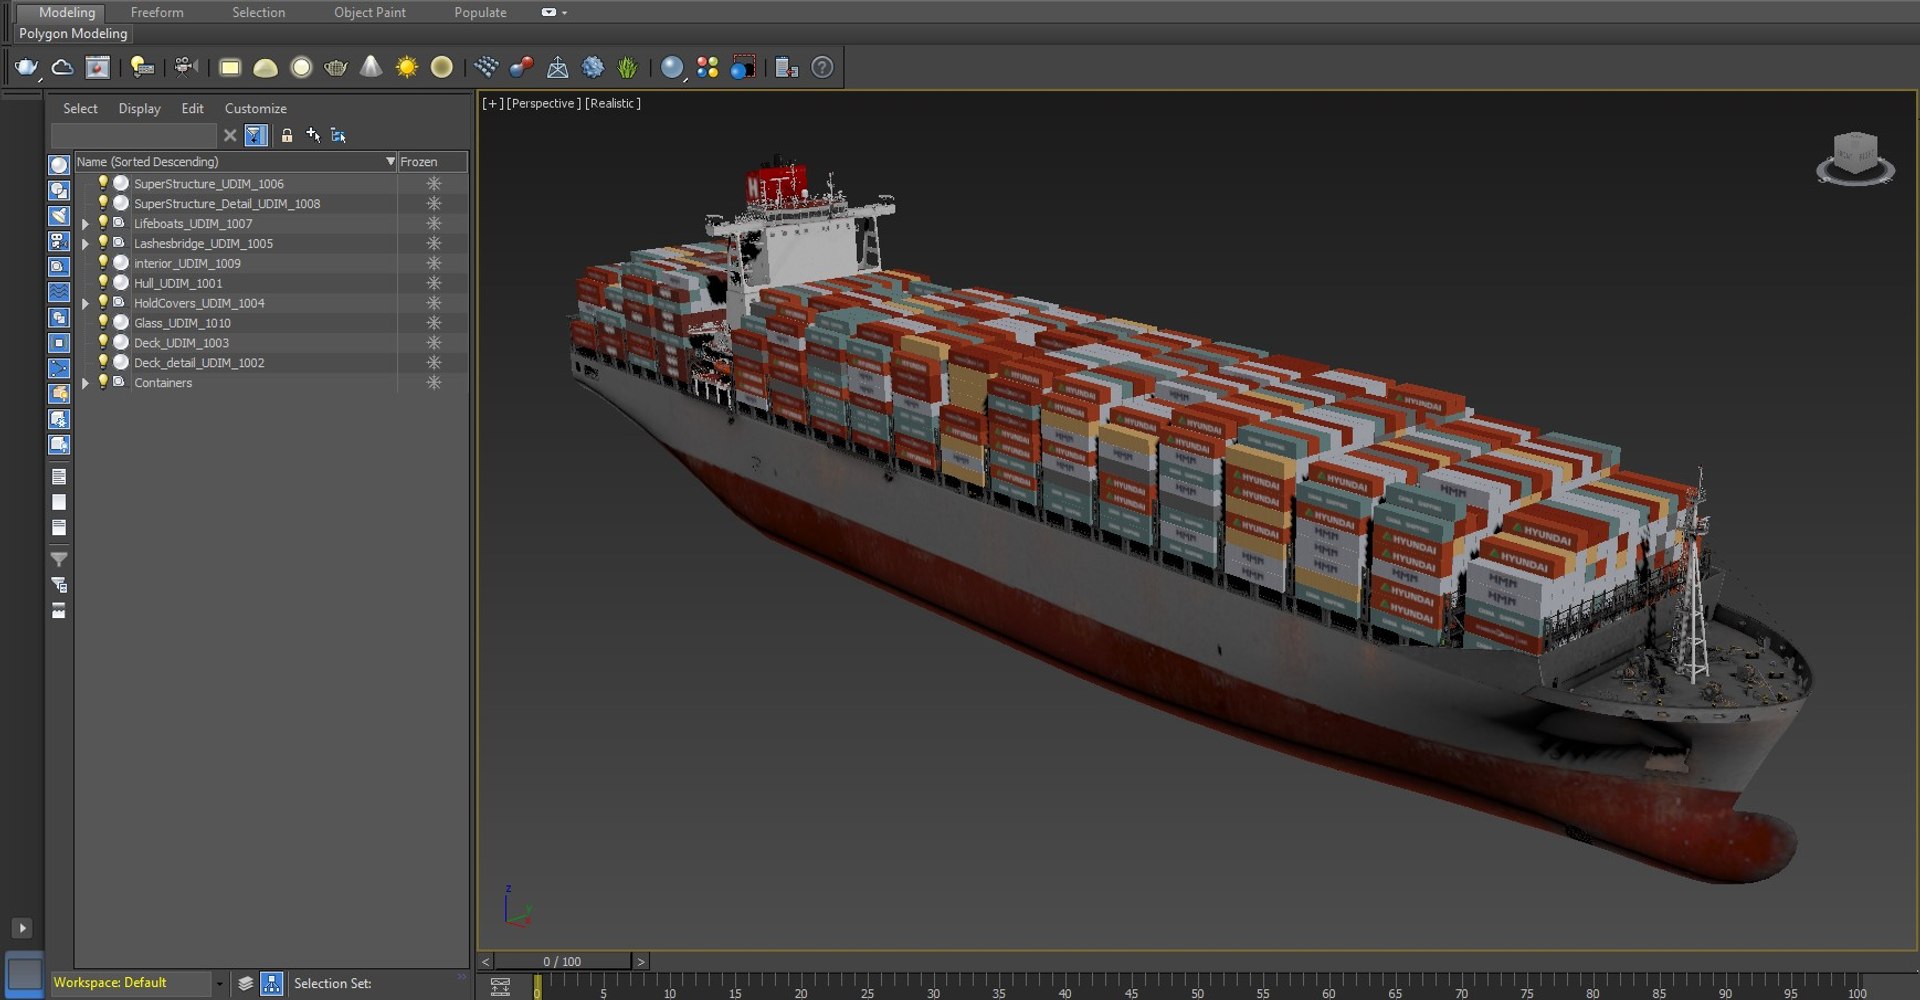Open the Customize menu in scene explorer

point(255,108)
